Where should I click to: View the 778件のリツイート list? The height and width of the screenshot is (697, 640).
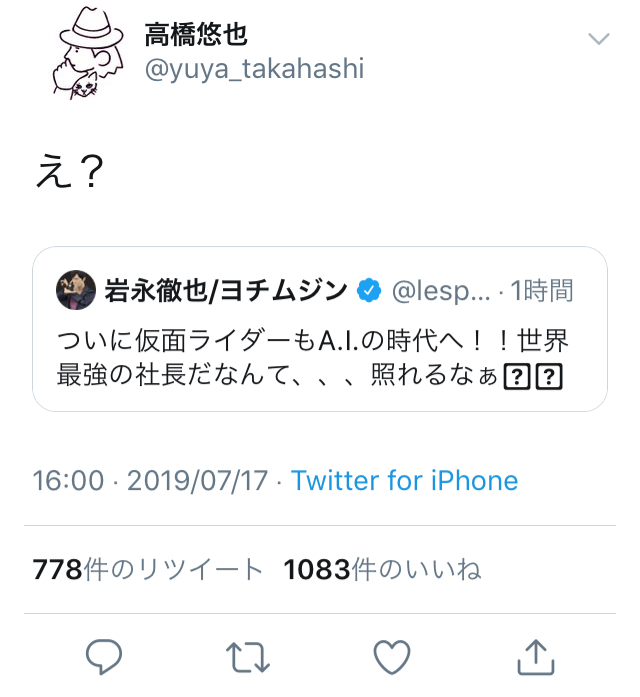click(148, 570)
